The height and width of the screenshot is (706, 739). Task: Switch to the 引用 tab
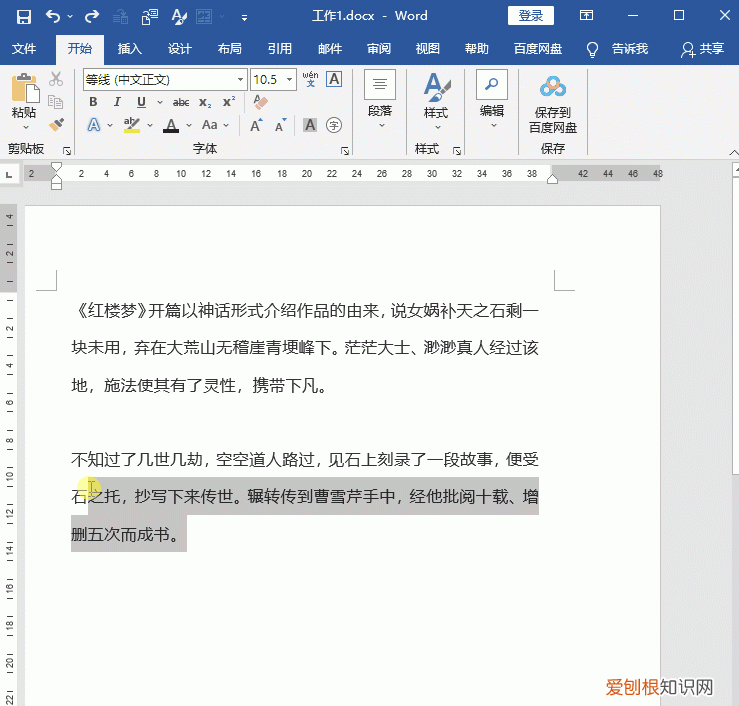279,49
